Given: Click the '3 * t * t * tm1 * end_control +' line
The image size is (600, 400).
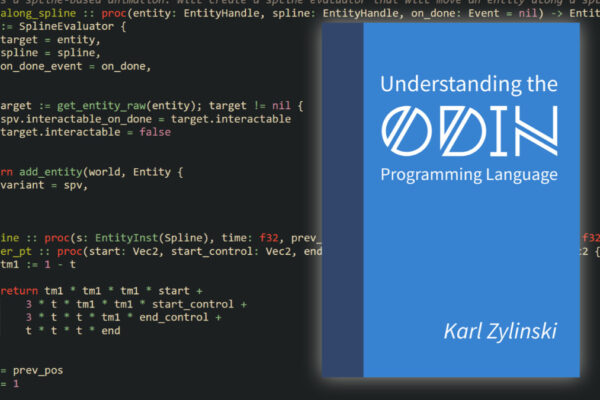Looking at the screenshot, I should tap(123, 317).
